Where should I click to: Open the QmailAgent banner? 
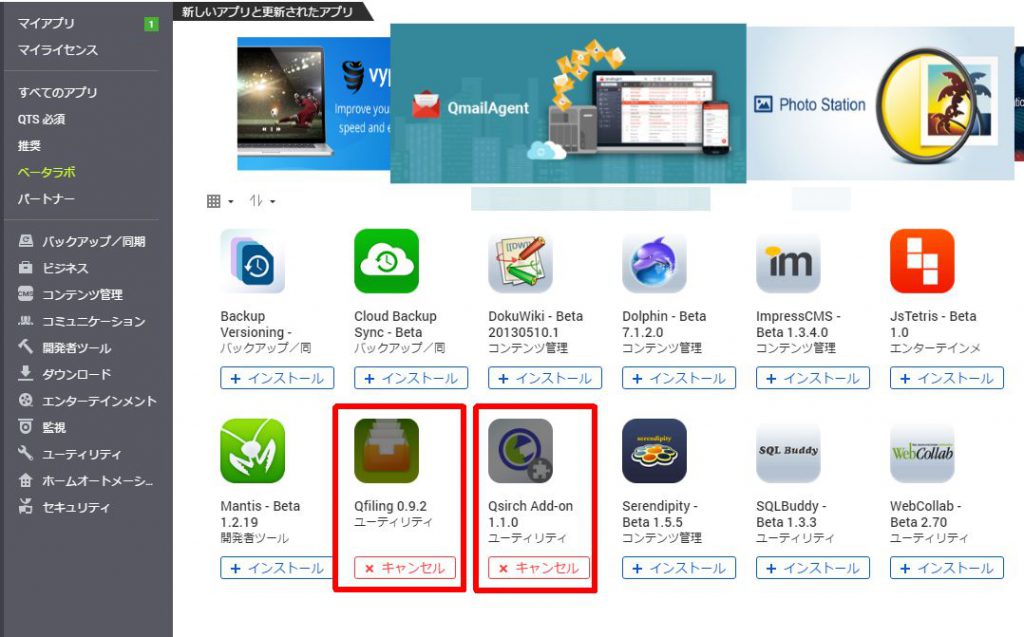[568, 103]
